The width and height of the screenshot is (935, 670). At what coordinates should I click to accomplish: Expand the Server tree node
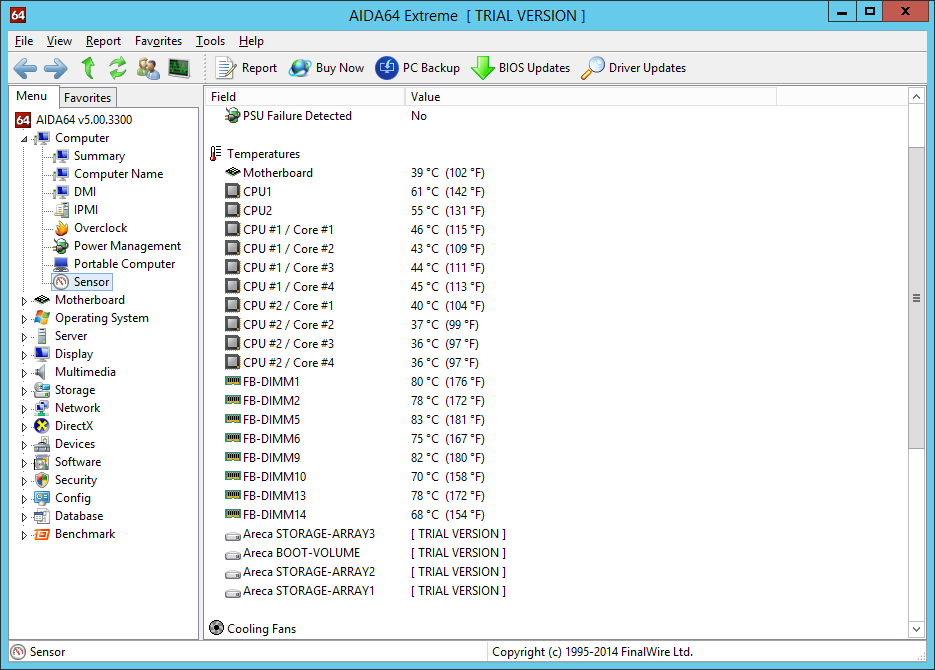tap(24, 337)
